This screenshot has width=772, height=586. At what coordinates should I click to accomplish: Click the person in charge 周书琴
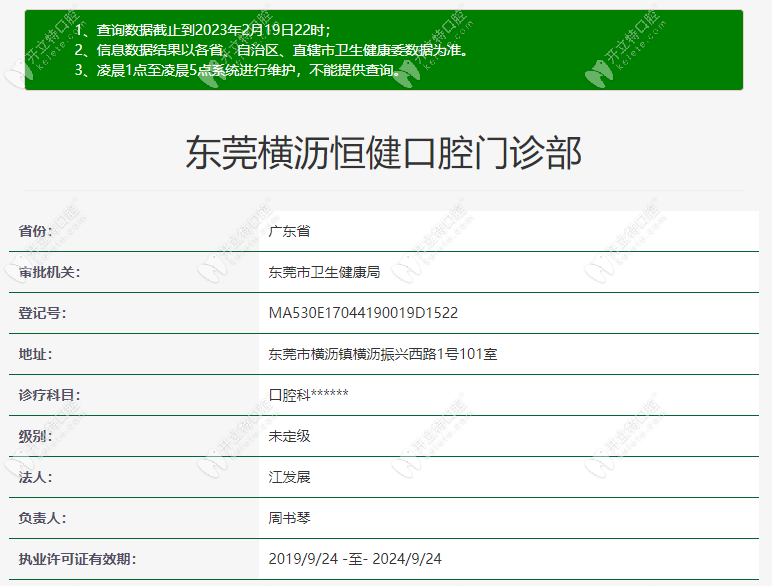(x=290, y=518)
